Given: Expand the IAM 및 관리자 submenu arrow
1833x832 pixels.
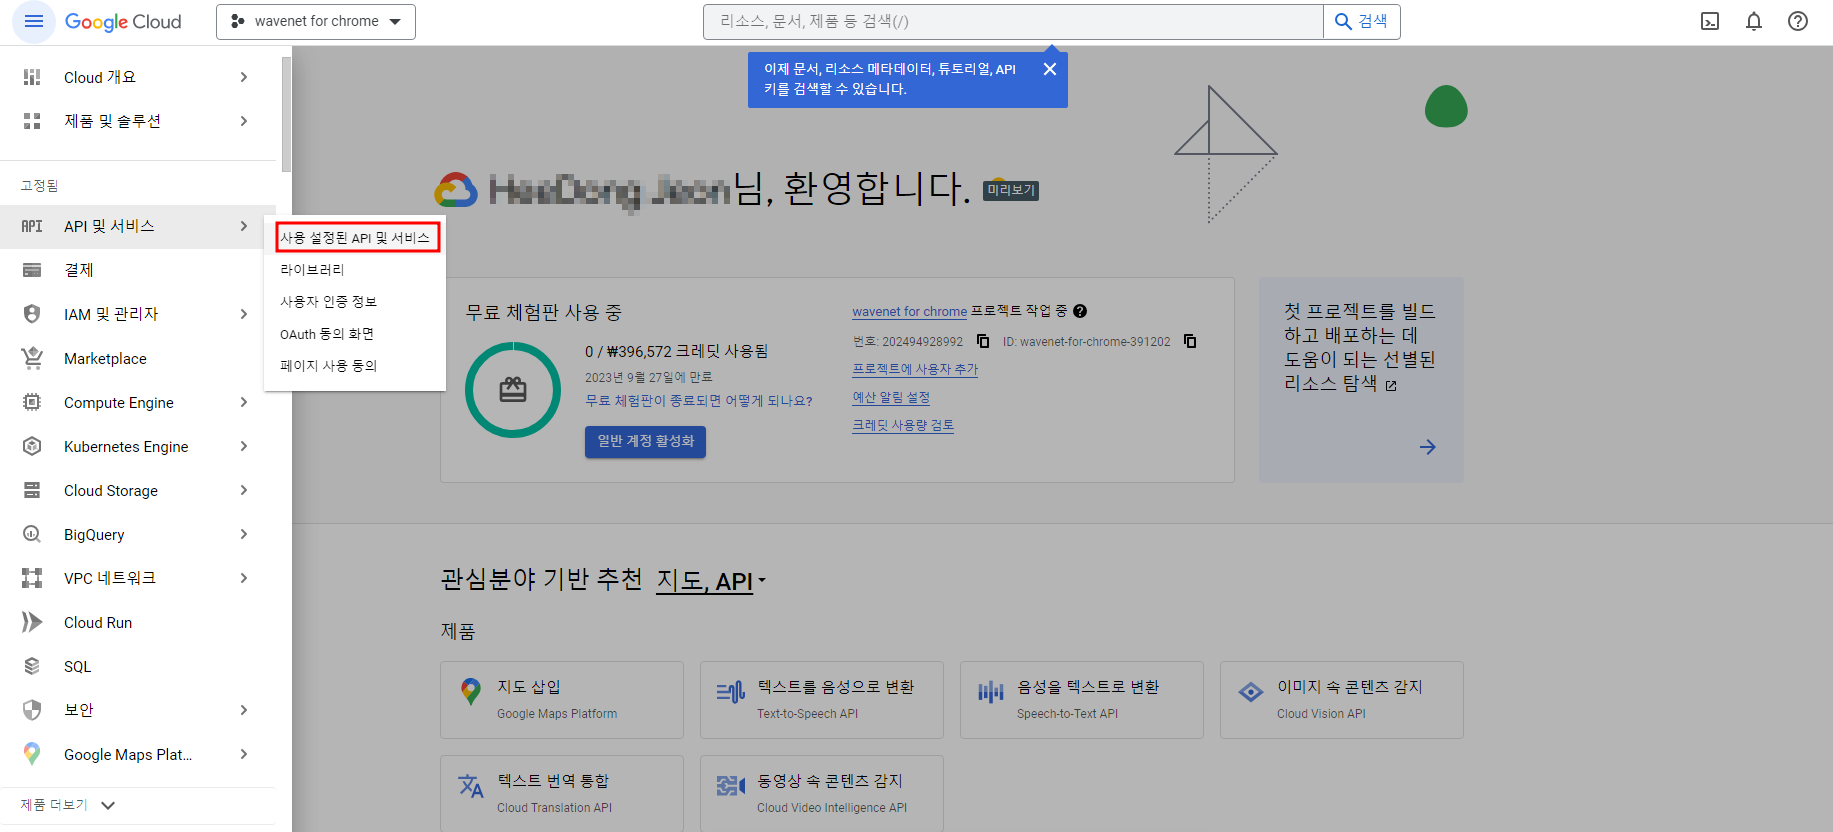Looking at the screenshot, I should click(x=244, y=314).
